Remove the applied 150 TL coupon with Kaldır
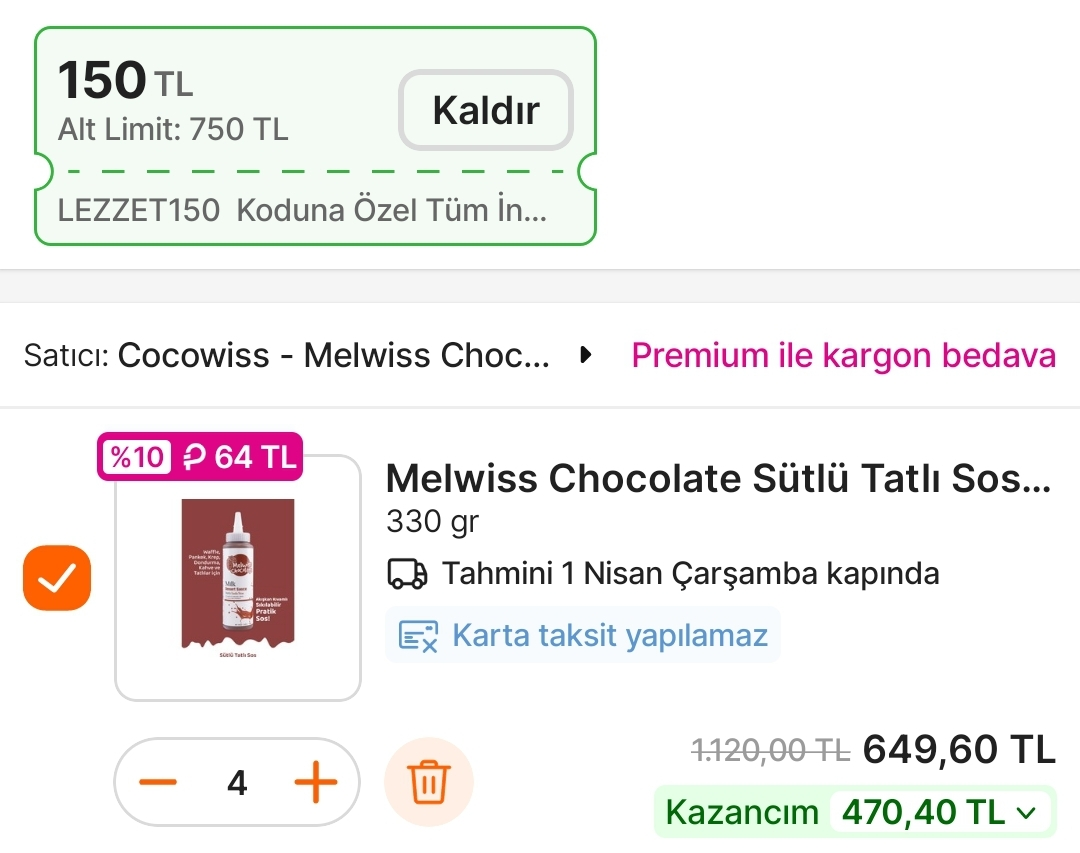Screen dimensions: 1080x853 (x=486, y=110)
